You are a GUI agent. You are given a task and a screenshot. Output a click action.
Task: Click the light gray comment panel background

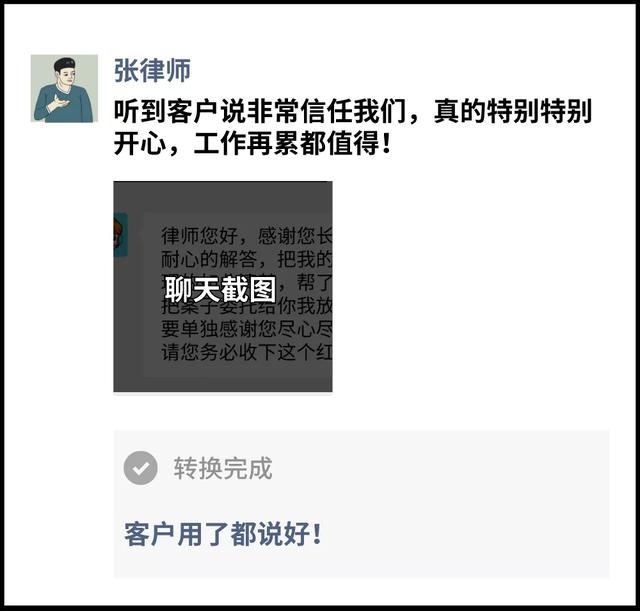click(x=361, y=504)
